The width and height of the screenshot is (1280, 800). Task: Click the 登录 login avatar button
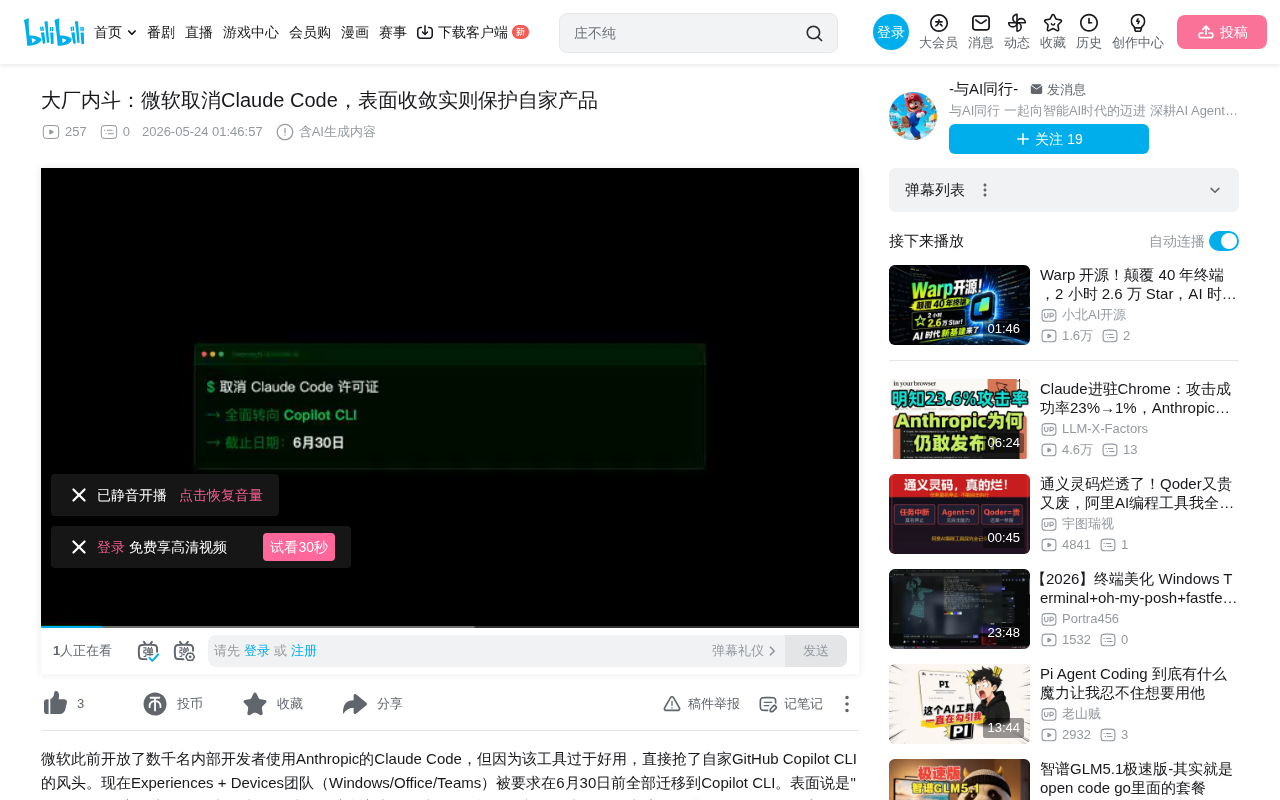coord(891,32)
